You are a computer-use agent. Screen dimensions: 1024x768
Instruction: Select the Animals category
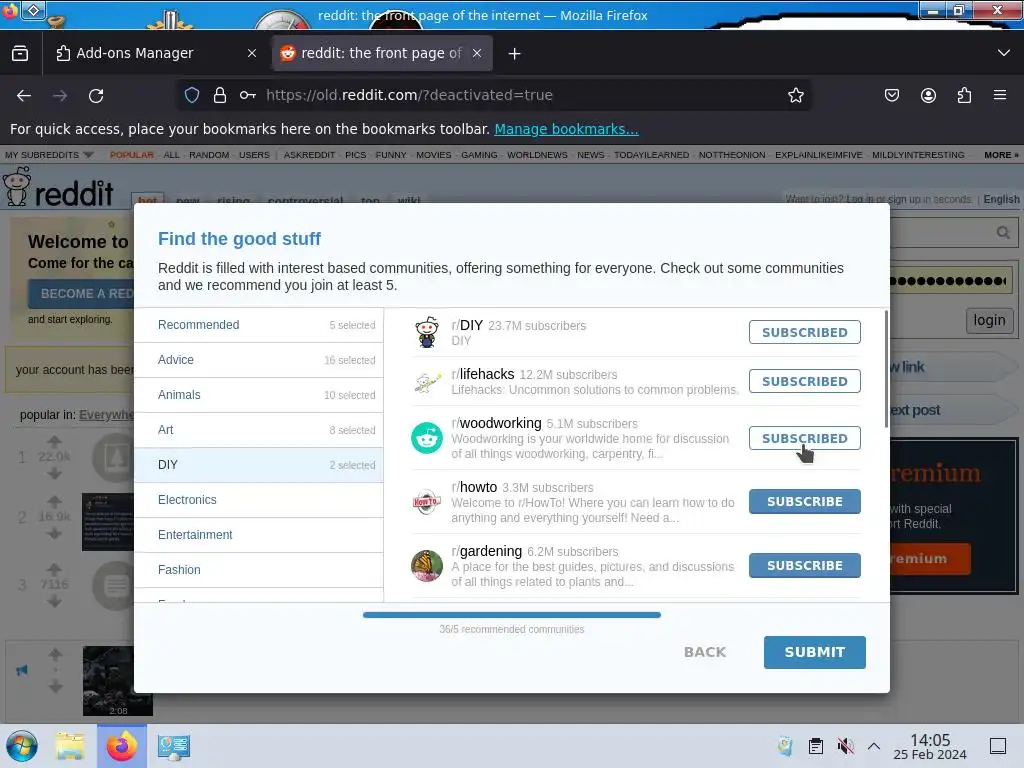(x=259, y=395)
